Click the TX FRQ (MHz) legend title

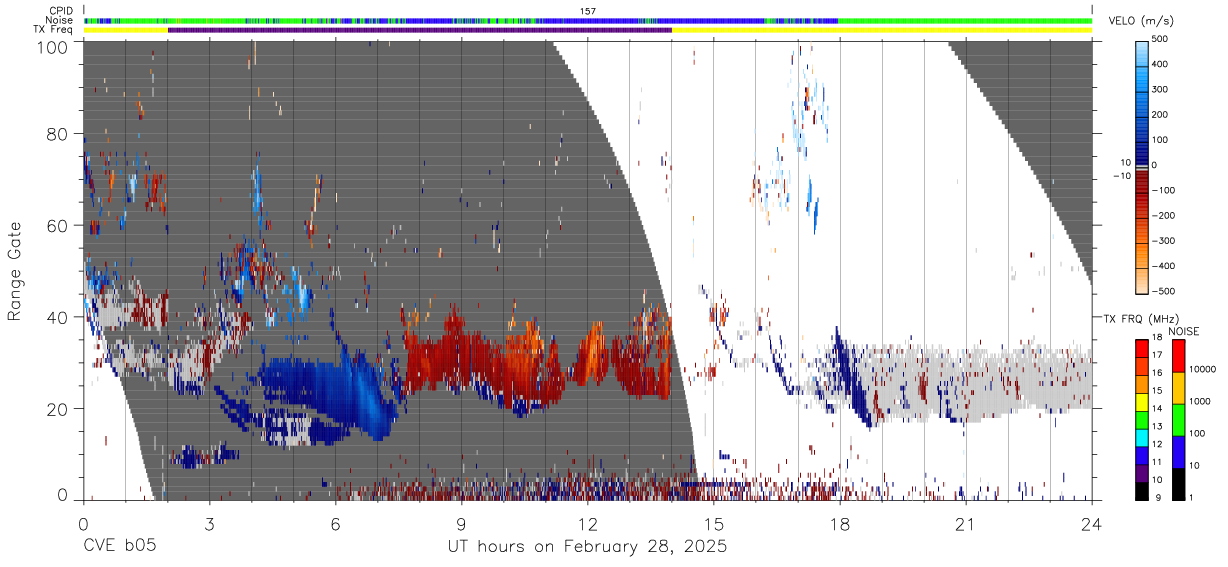pos(1139,318)
